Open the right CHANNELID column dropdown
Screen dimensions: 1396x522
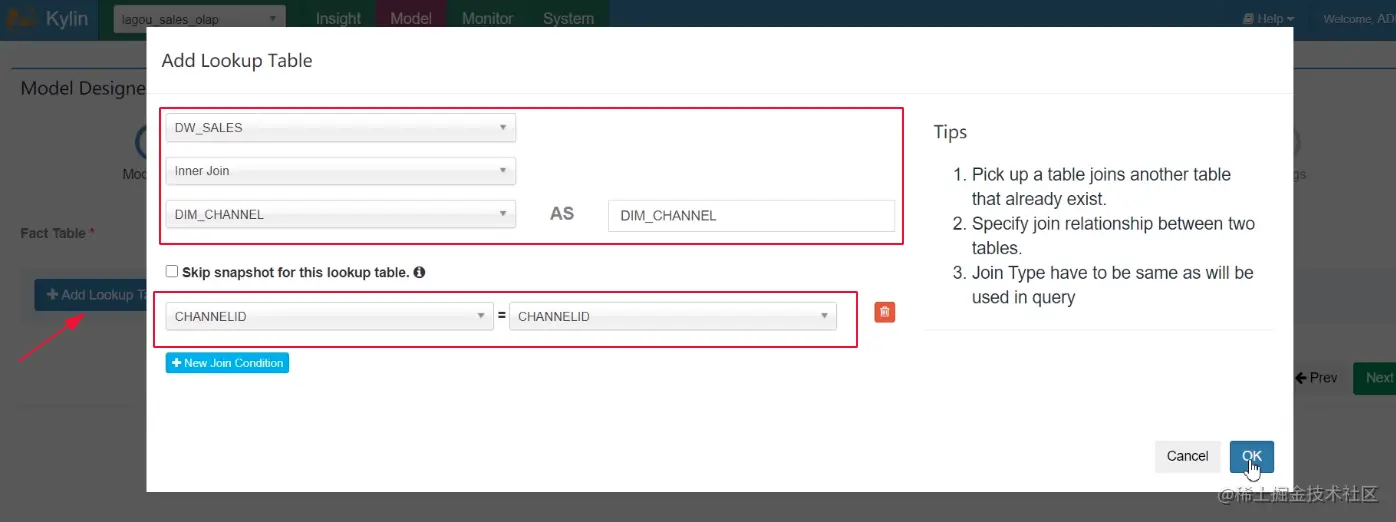pos(673,316)
